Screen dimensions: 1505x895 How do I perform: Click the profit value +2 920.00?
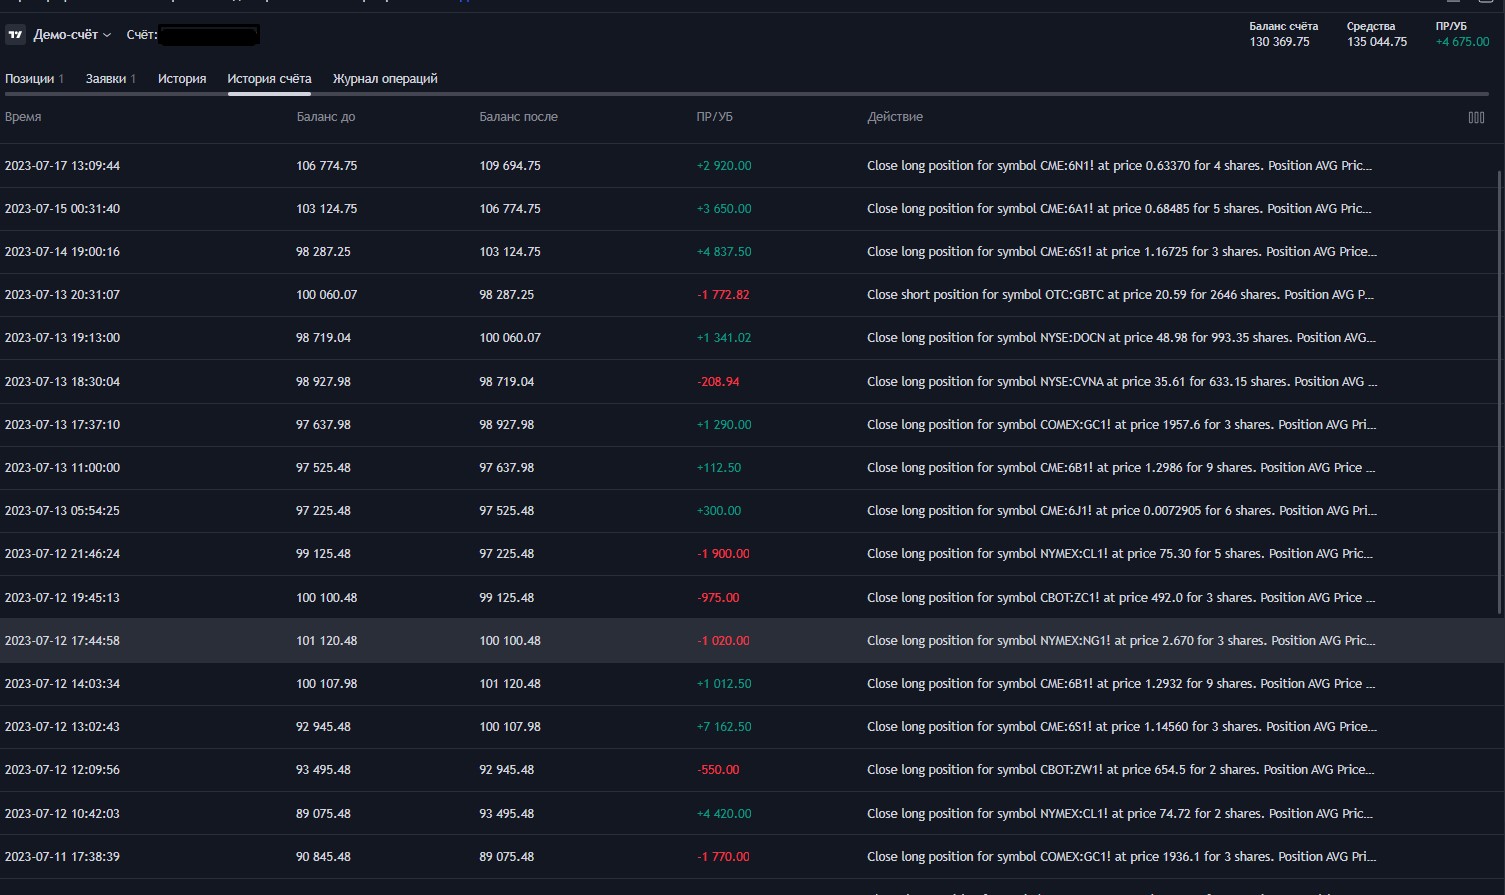723,166
